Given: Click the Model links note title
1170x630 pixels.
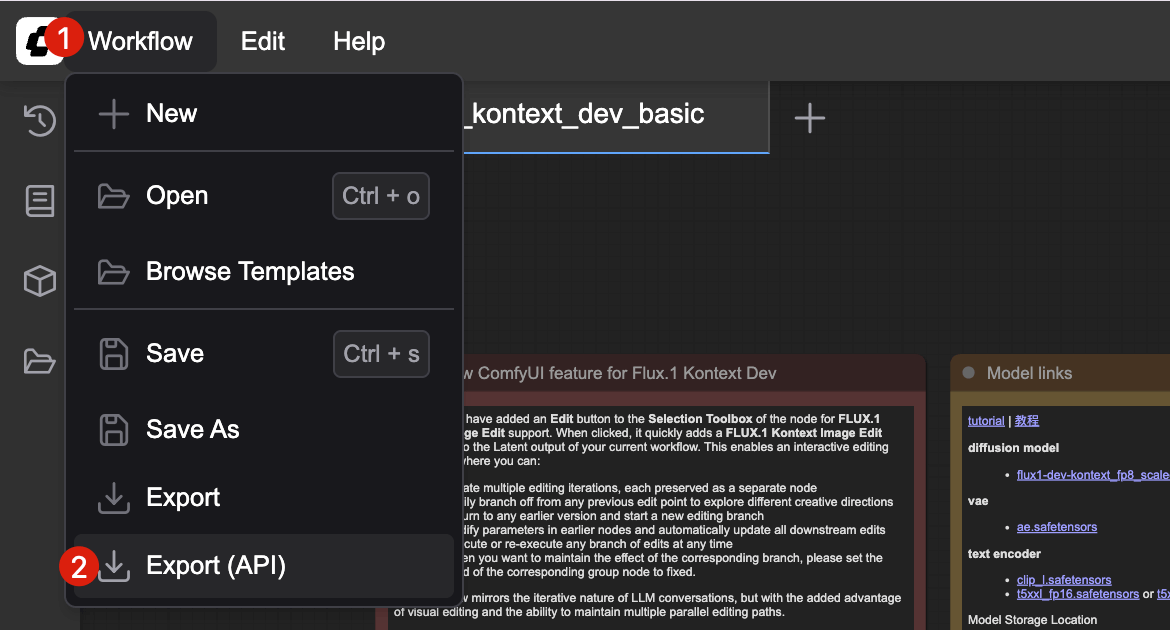Looking at the screenshot, I should point(1029,373).
